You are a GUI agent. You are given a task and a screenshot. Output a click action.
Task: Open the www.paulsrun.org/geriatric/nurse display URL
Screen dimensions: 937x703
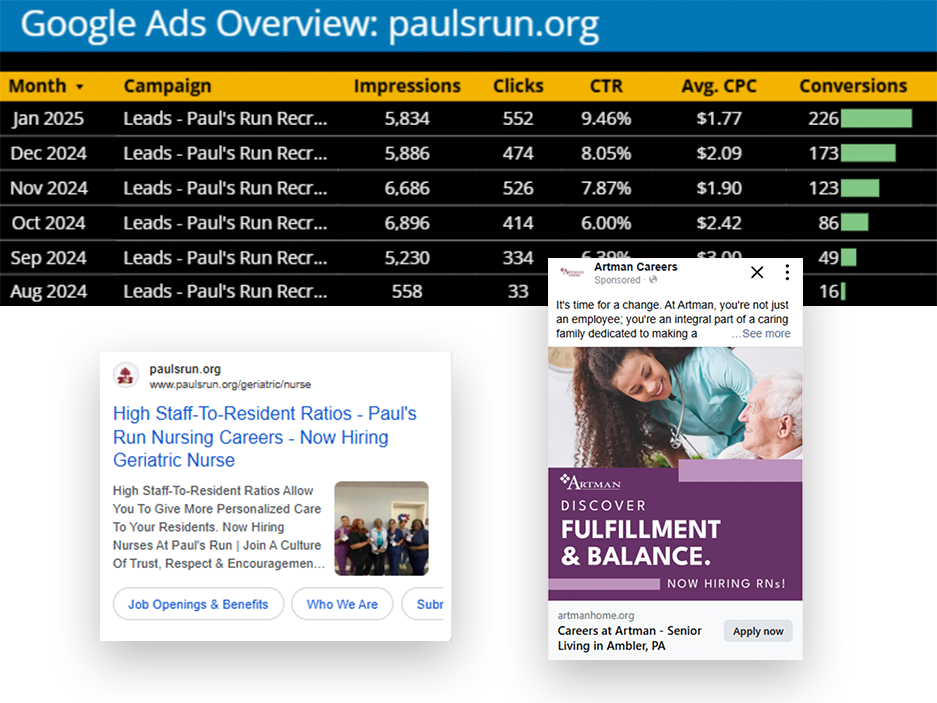230,384
